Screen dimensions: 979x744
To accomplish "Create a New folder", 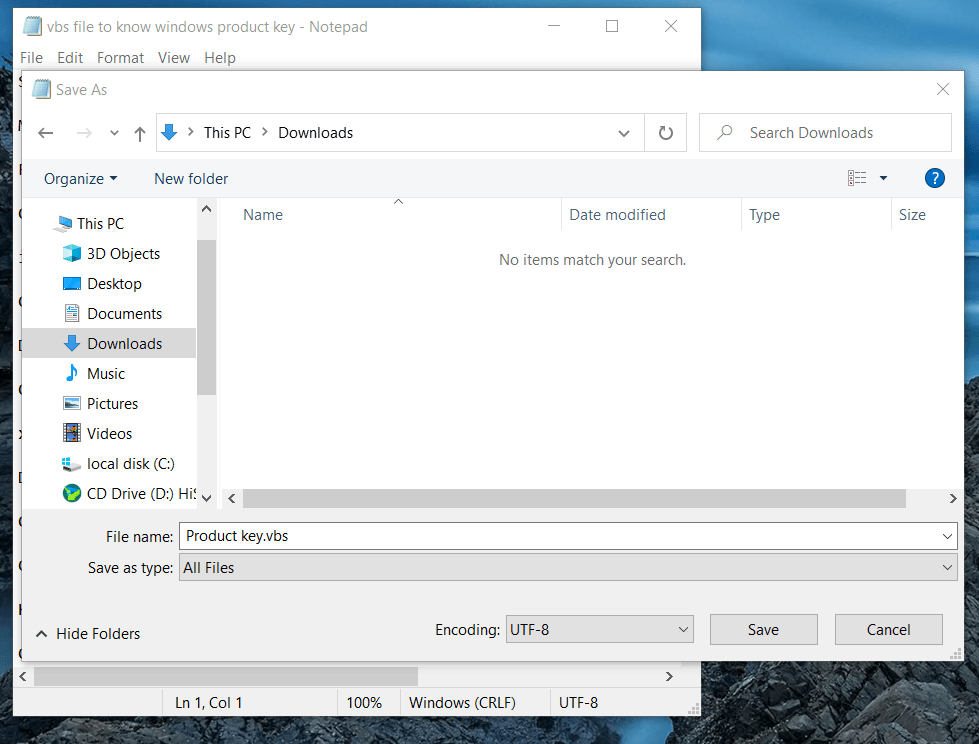I will point(191,179).
